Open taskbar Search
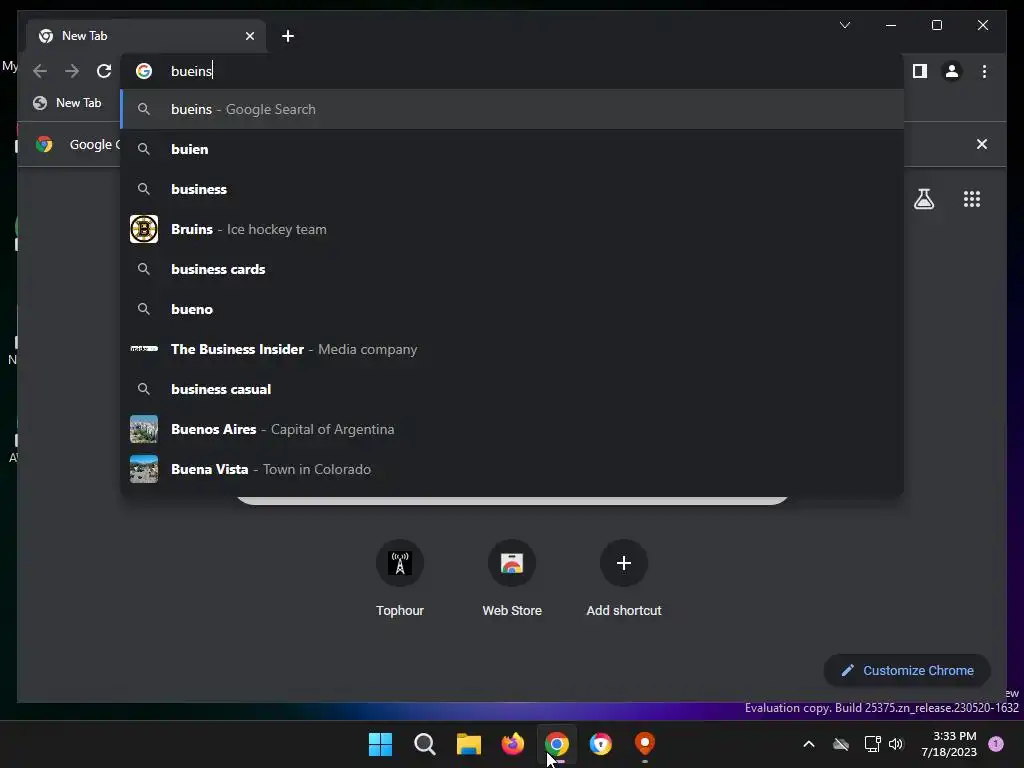 [424, 744]
